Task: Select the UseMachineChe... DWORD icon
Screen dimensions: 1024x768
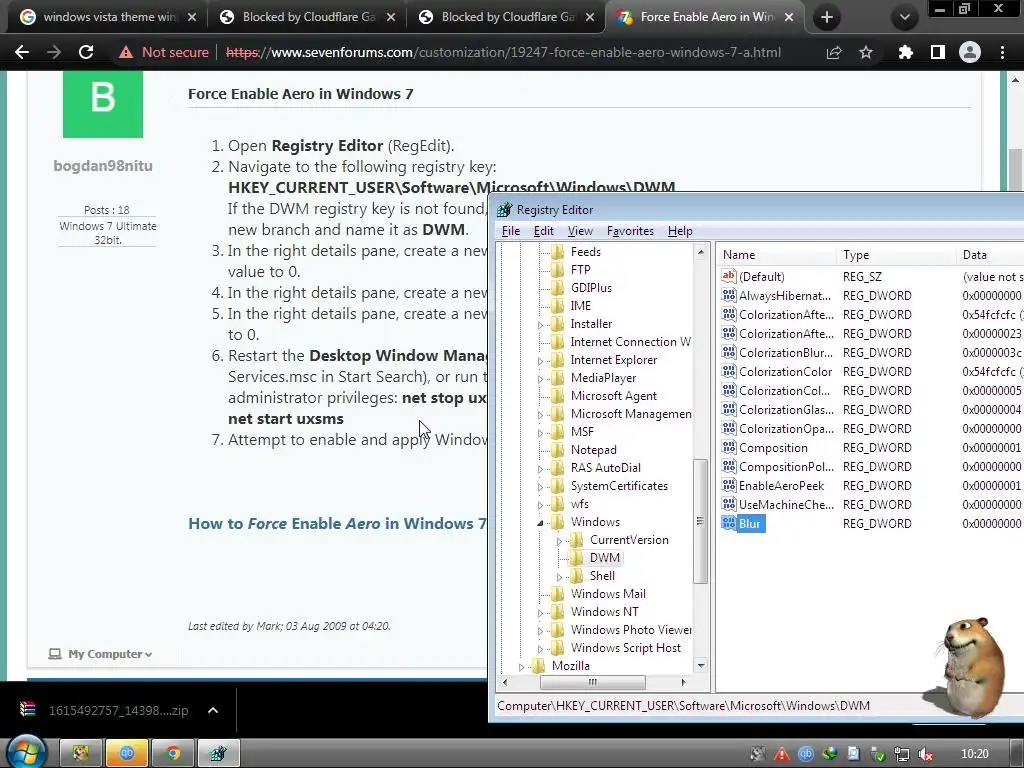Action: [729, 504]
